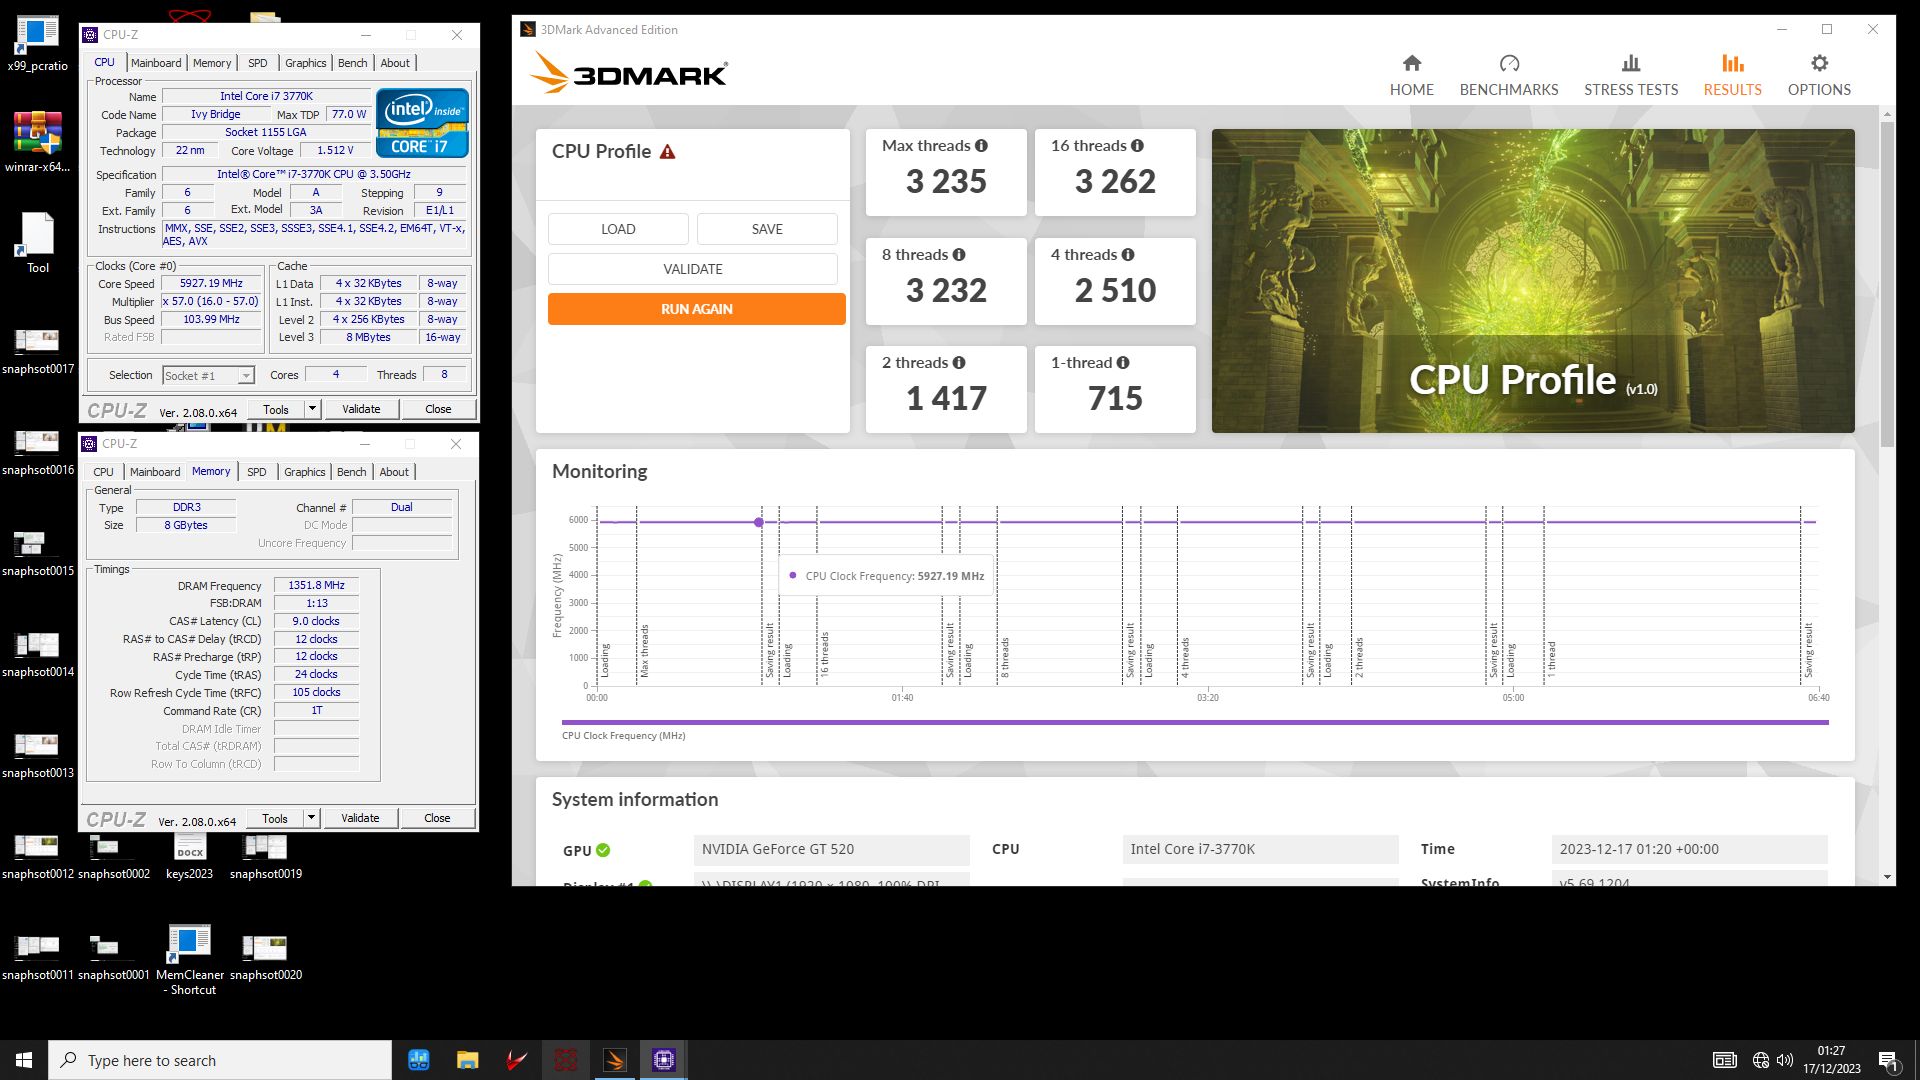Image resolution: width=1920 pixels, height=1080 pixels.
Task: Switch to CPU-Z in the taskbar
Action: 663,1060
